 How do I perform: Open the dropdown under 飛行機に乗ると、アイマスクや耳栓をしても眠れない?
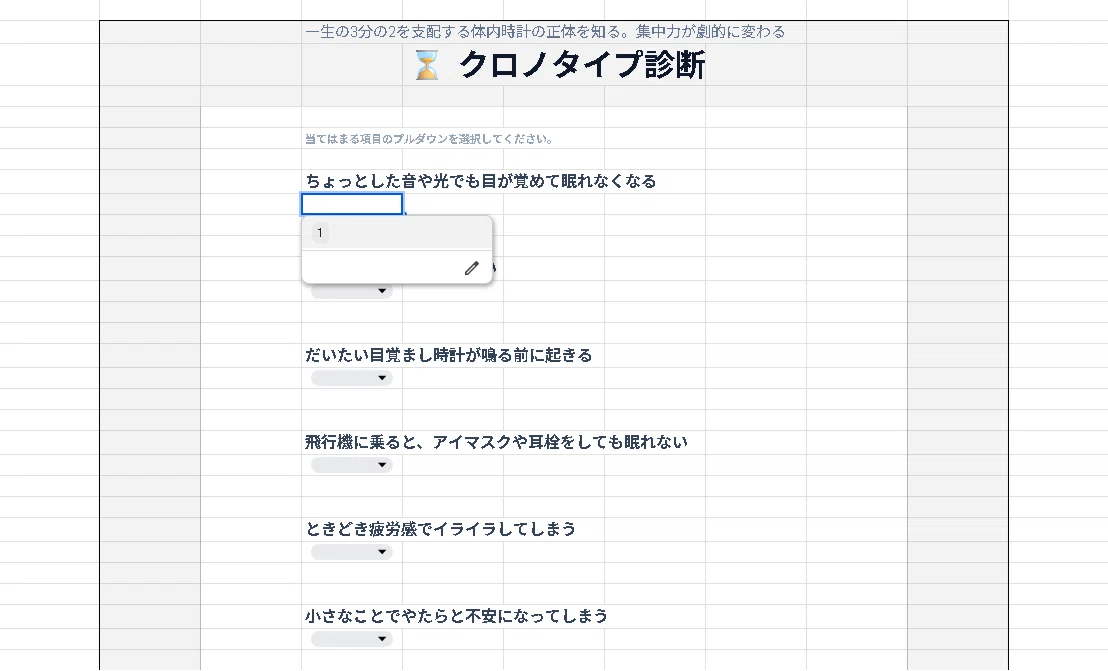coord(352,465)
